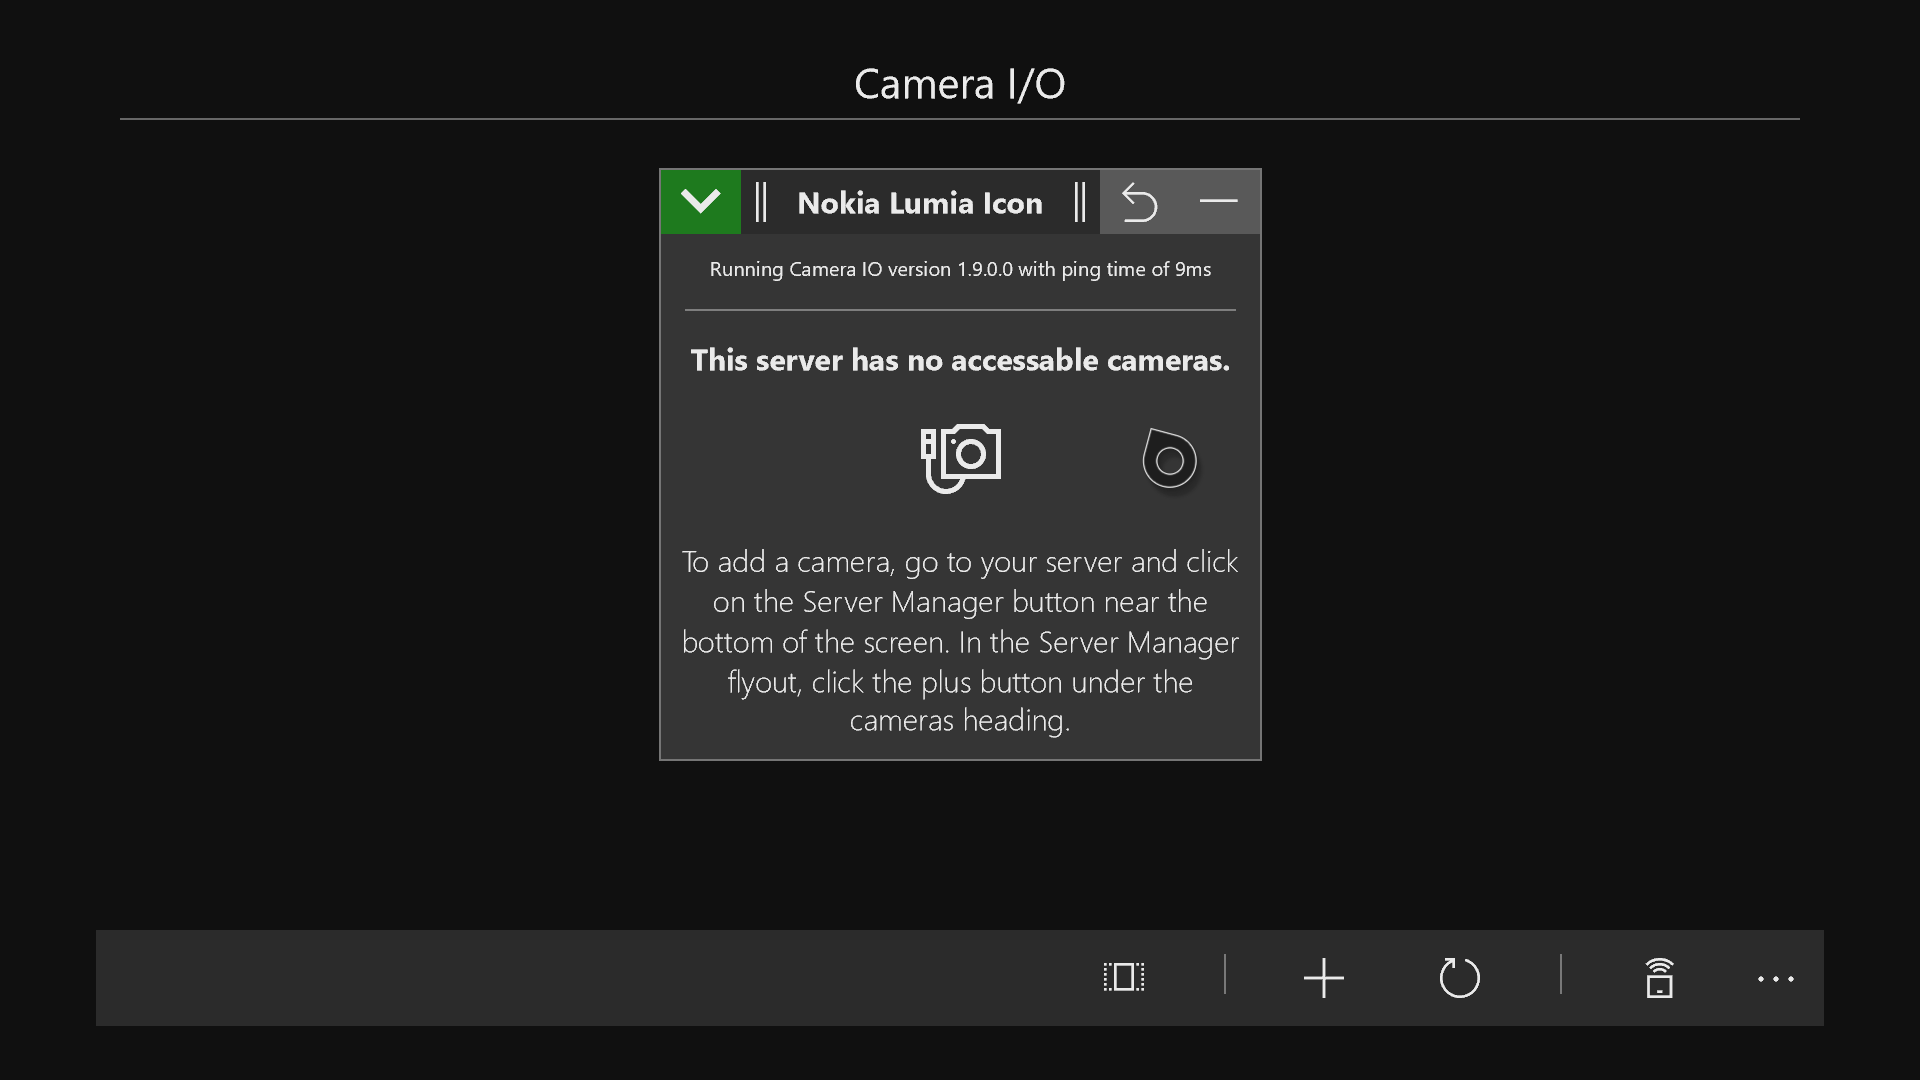Refresh servers with the circular arrow icon
Viewport: 1920px width, 1080px height.
(1459, 977)
